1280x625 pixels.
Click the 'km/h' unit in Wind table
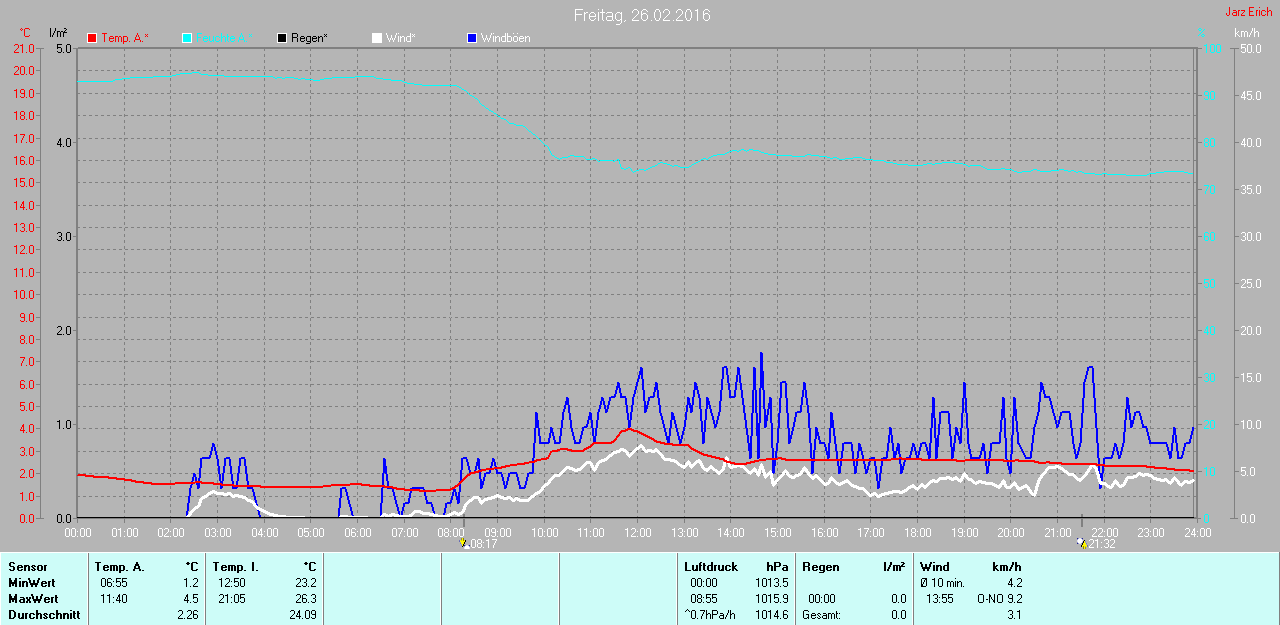click(x=1006, y=567)
